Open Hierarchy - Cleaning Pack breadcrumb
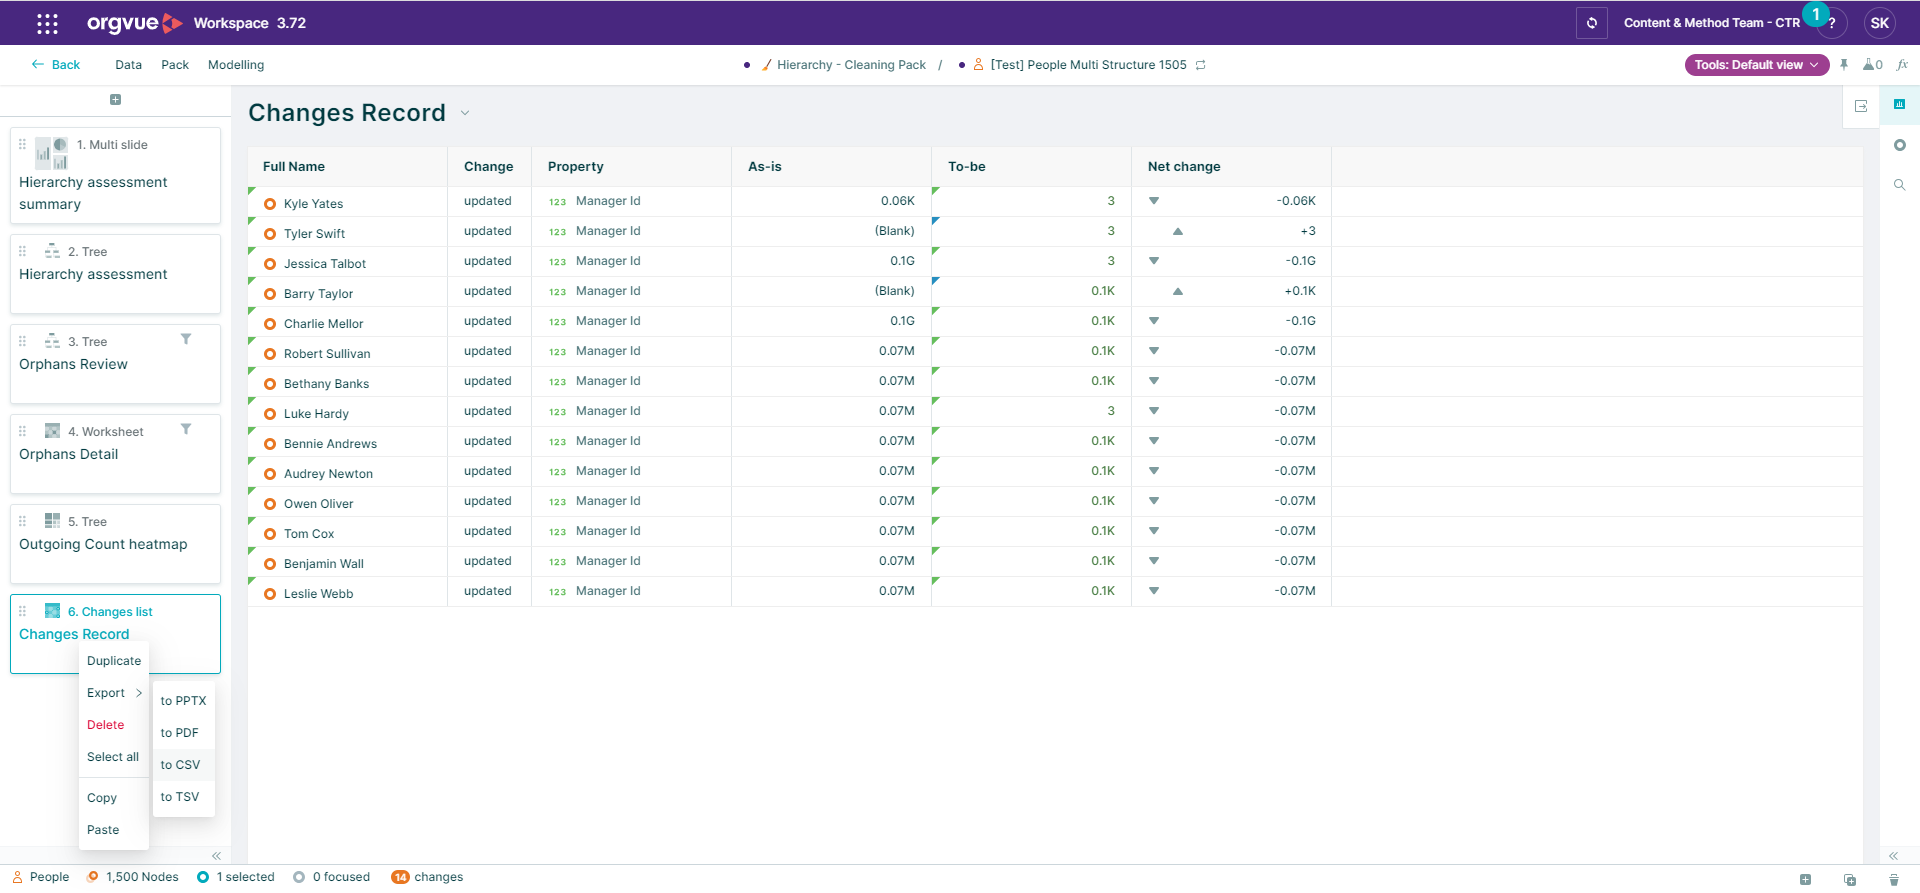 click(851, 65)
